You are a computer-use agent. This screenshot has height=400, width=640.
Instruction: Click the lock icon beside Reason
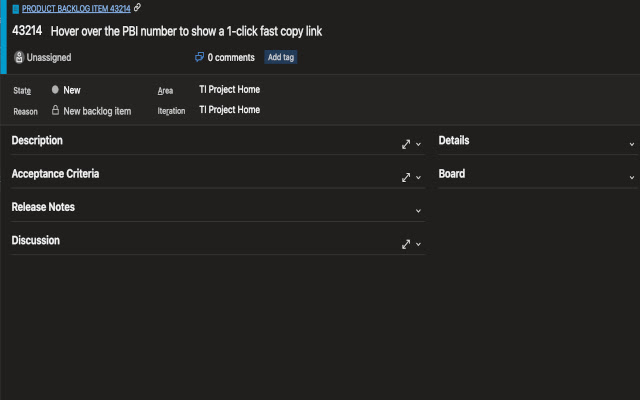(55, 111)
